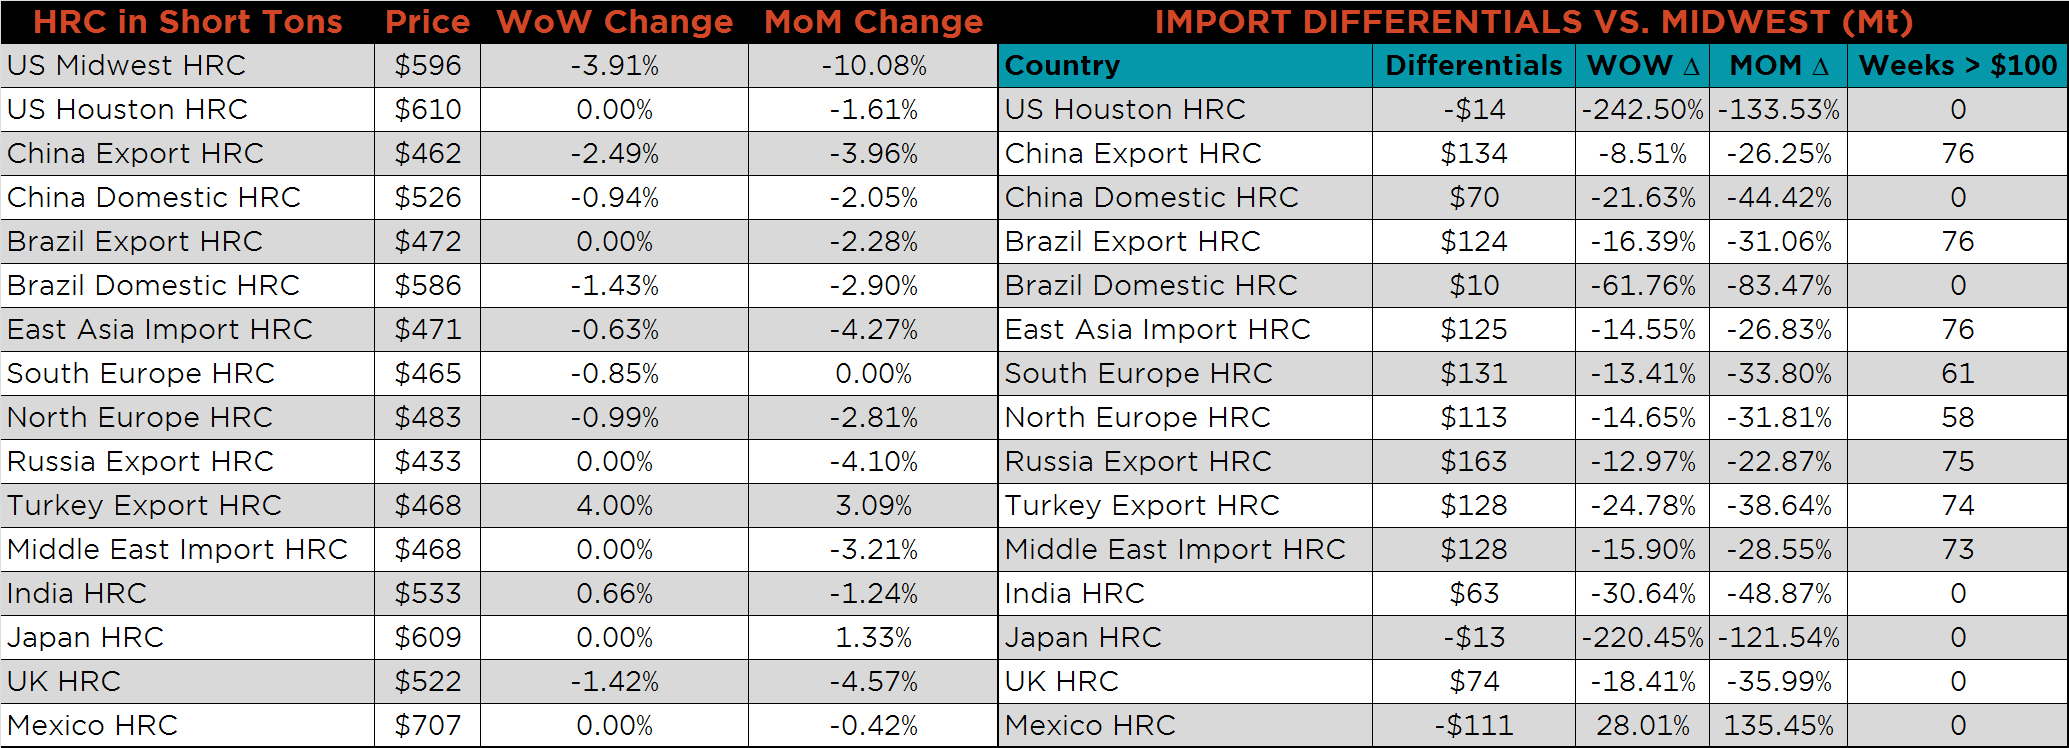The width and height of the screenshot is (2069, 748).
Task: Click the Price column header
Action: click(x=427, y=22)
